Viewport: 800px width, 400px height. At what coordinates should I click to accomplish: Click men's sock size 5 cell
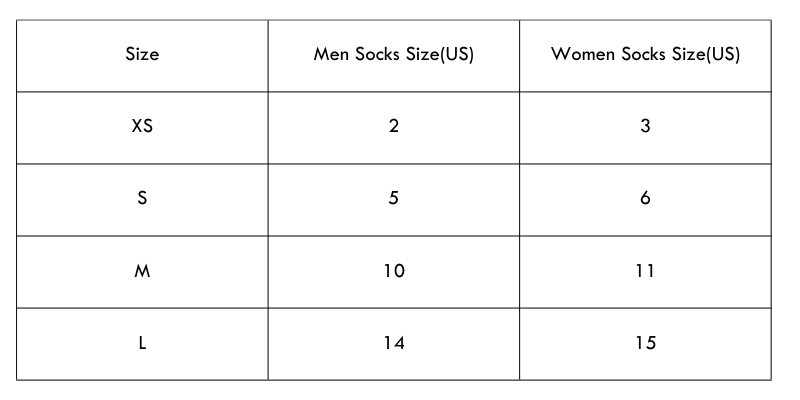coord(393,197)
